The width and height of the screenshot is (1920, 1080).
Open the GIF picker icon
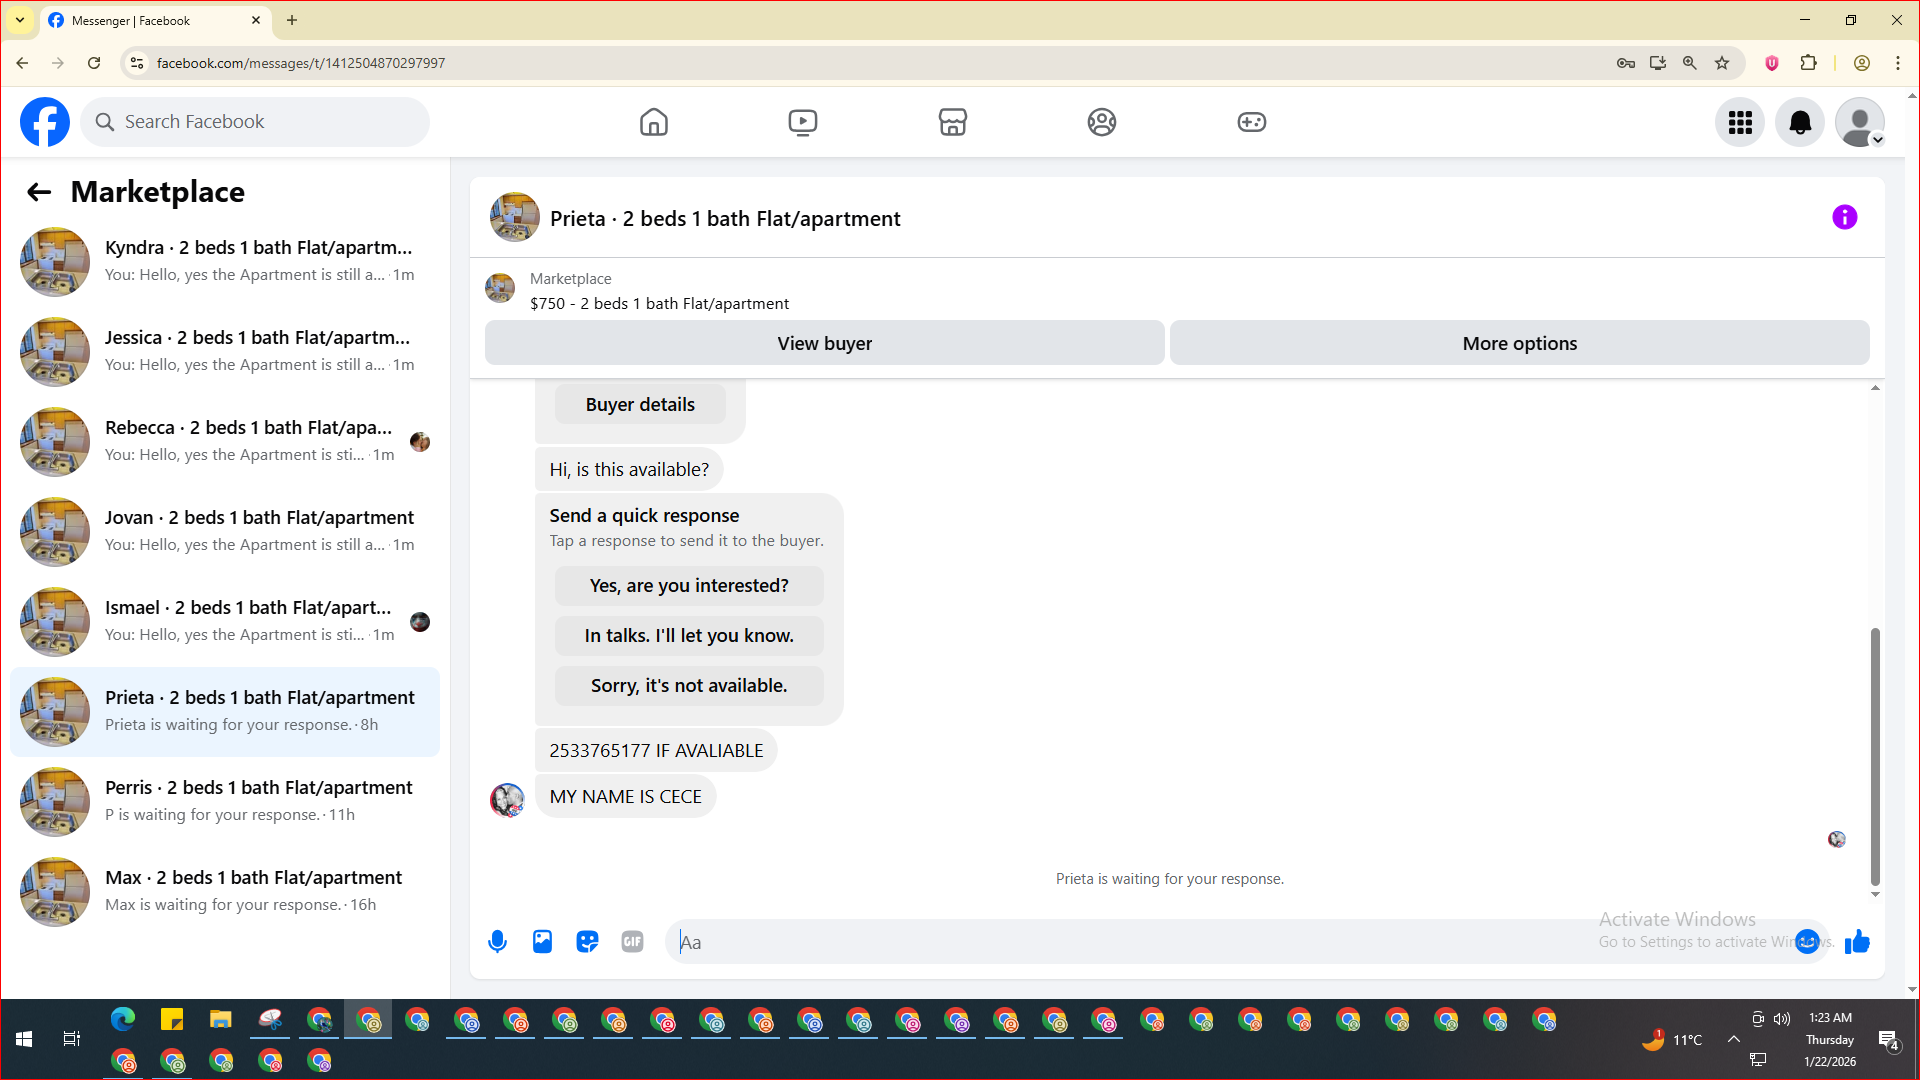[632, 941]
